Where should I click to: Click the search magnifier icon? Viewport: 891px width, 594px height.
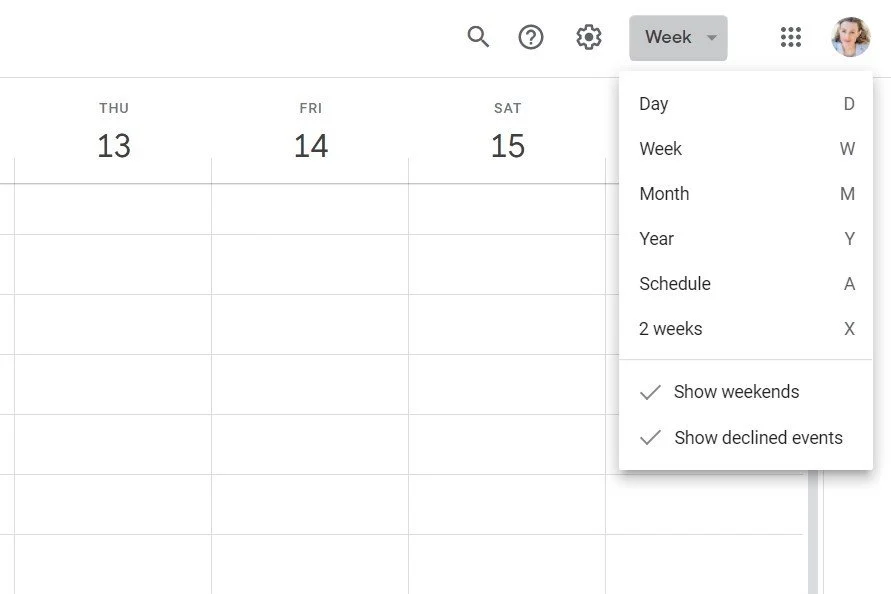coord(478,37)
